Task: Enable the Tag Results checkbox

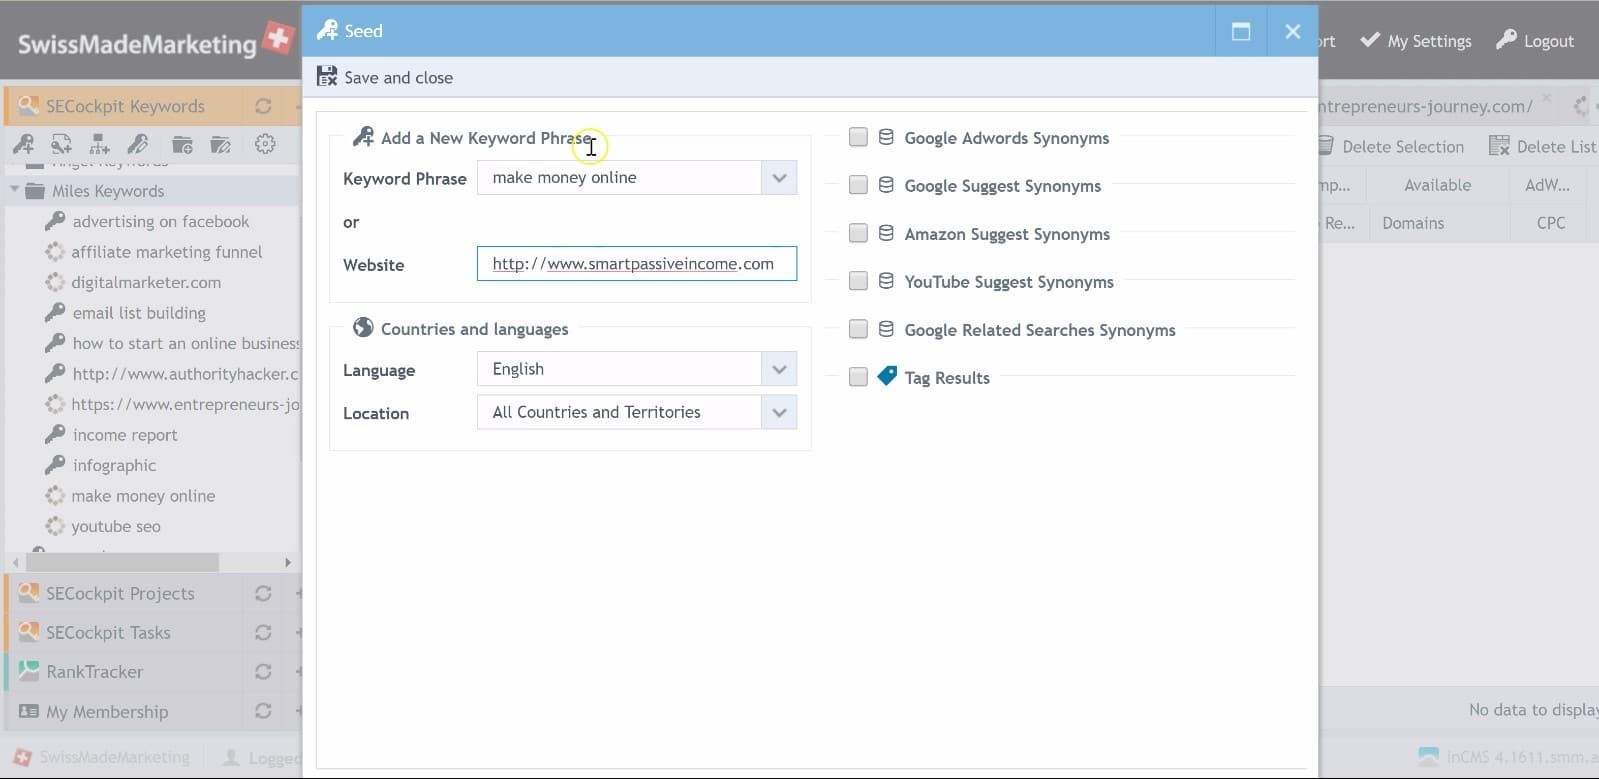Action: click(x=858, y=377)
